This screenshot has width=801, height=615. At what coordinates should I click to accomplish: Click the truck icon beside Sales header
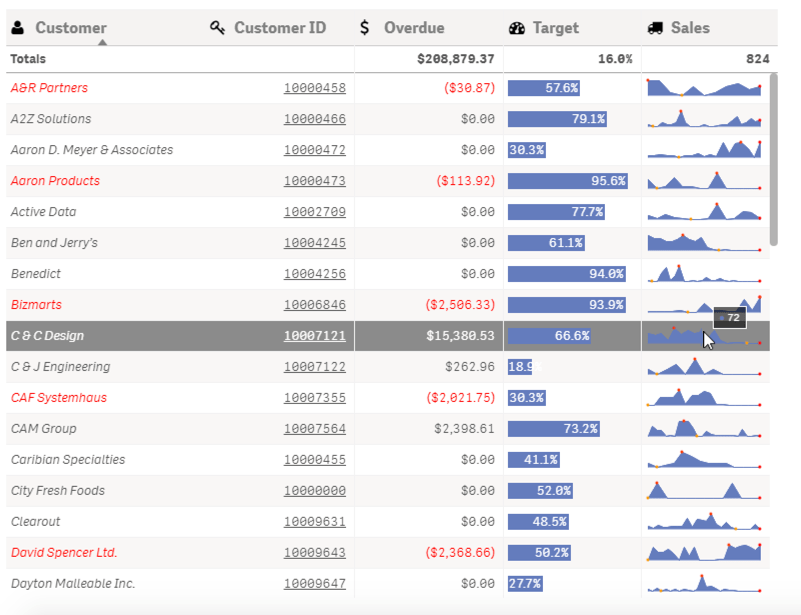(655, 28)
